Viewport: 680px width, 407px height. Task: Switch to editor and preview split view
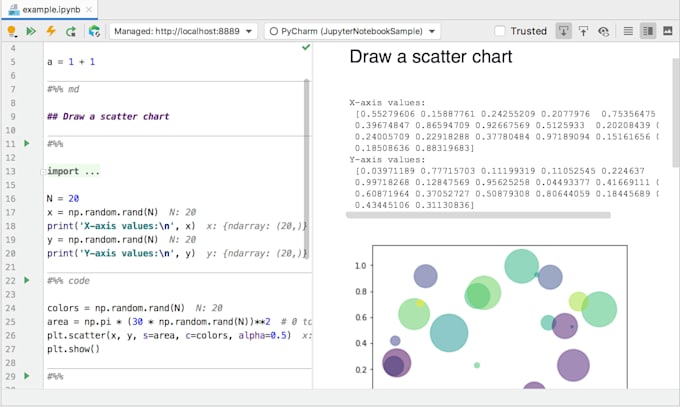click(648, 31)
